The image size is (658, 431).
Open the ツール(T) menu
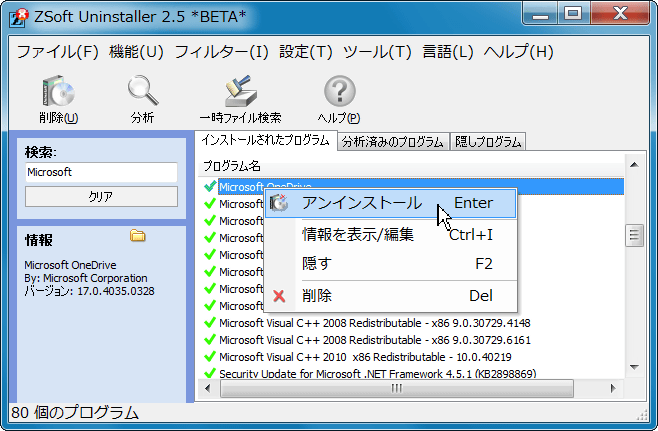coord(377,52)
